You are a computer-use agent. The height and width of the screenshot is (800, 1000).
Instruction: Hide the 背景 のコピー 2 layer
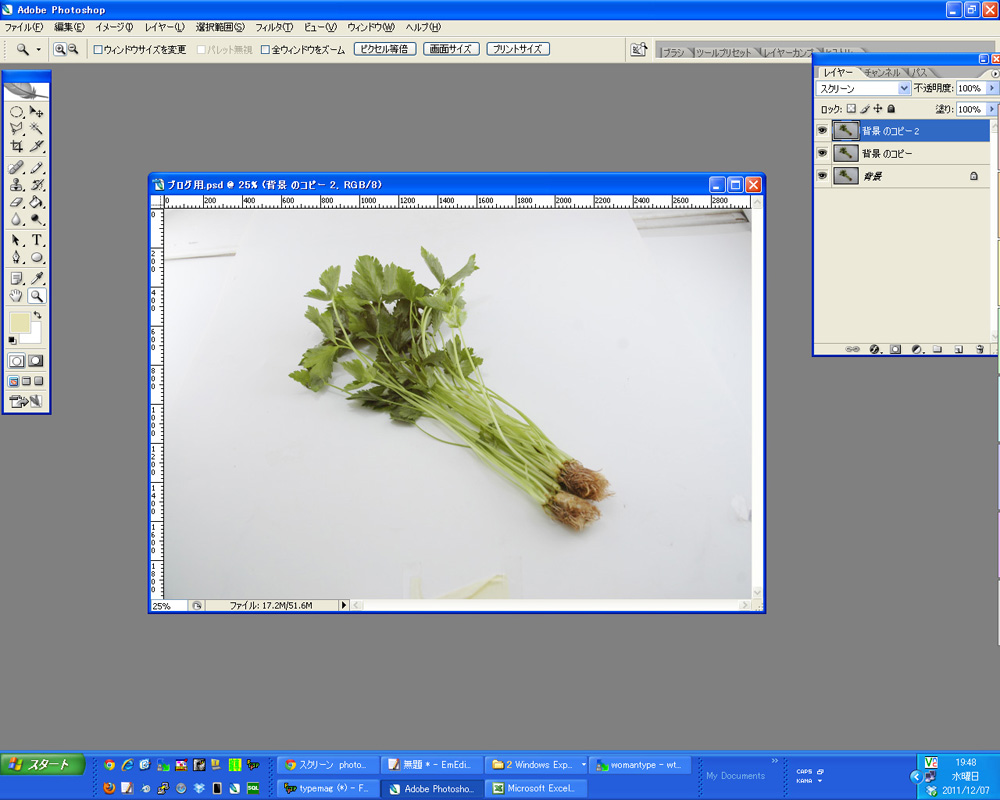822,131
